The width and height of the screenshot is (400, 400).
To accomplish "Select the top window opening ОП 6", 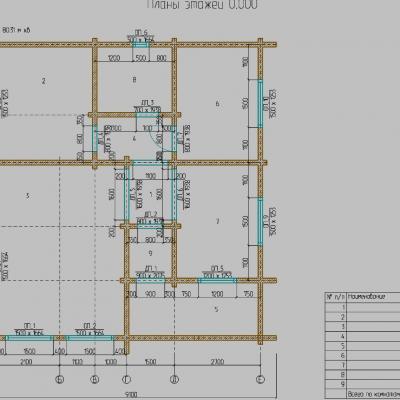I will point(141,44).
